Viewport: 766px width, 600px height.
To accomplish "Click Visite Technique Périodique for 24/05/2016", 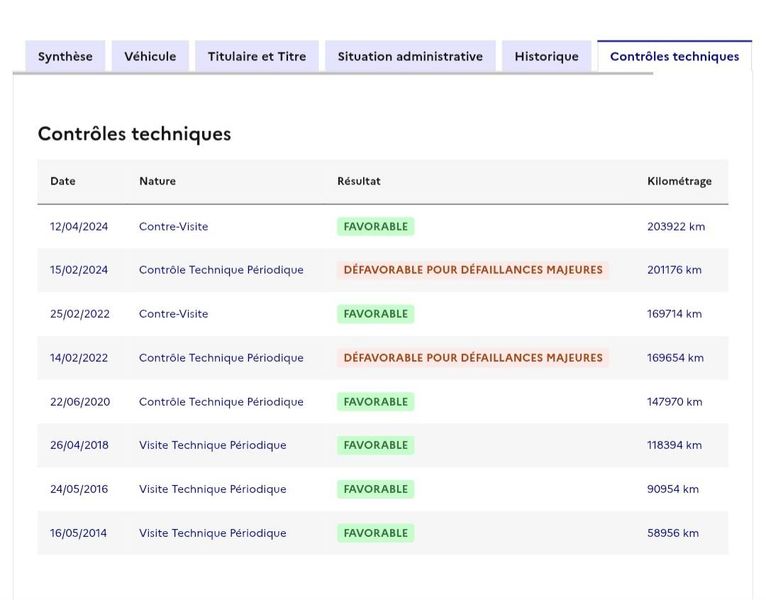I will (x=213, y=489).
